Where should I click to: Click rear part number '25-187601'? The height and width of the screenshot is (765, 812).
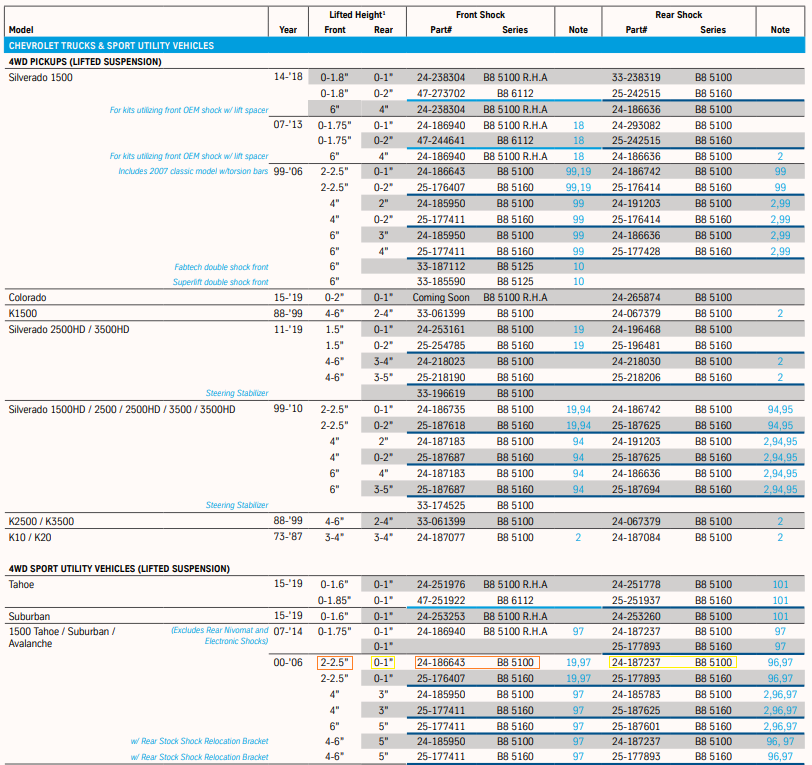pos(636,727)
